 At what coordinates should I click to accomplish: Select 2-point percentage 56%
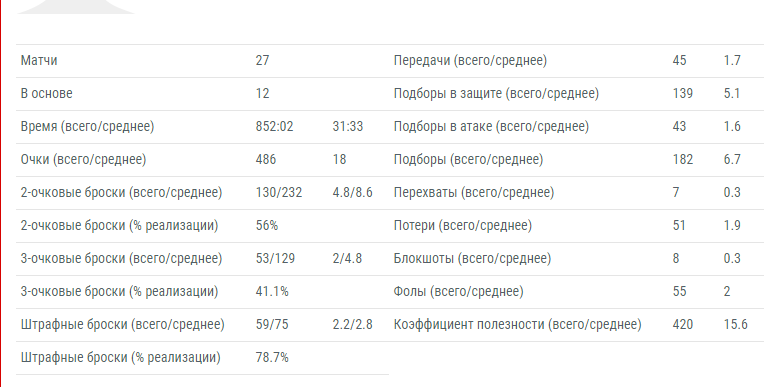click(x=267, y=225)
